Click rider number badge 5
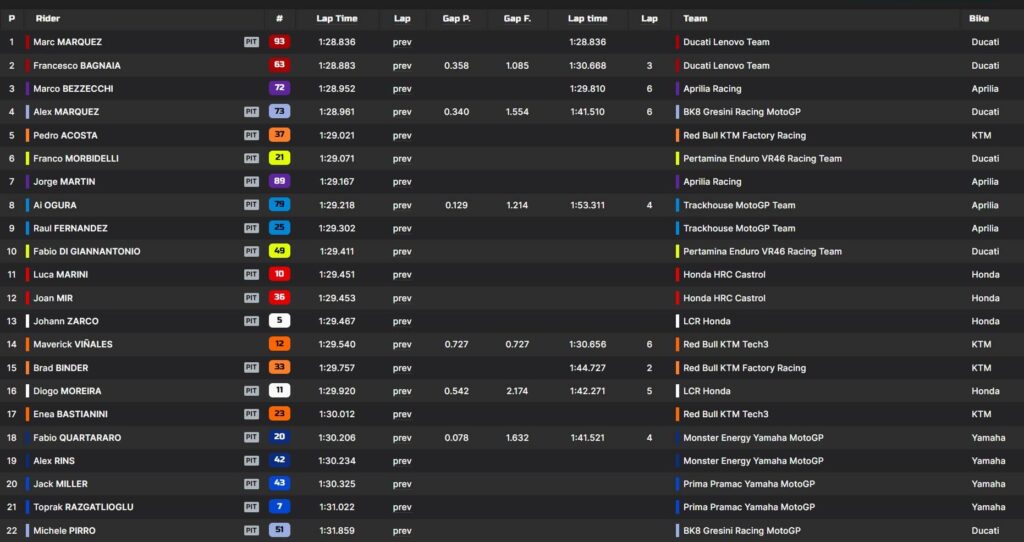This screenshot has width=1024, height=542. point(279,321)
